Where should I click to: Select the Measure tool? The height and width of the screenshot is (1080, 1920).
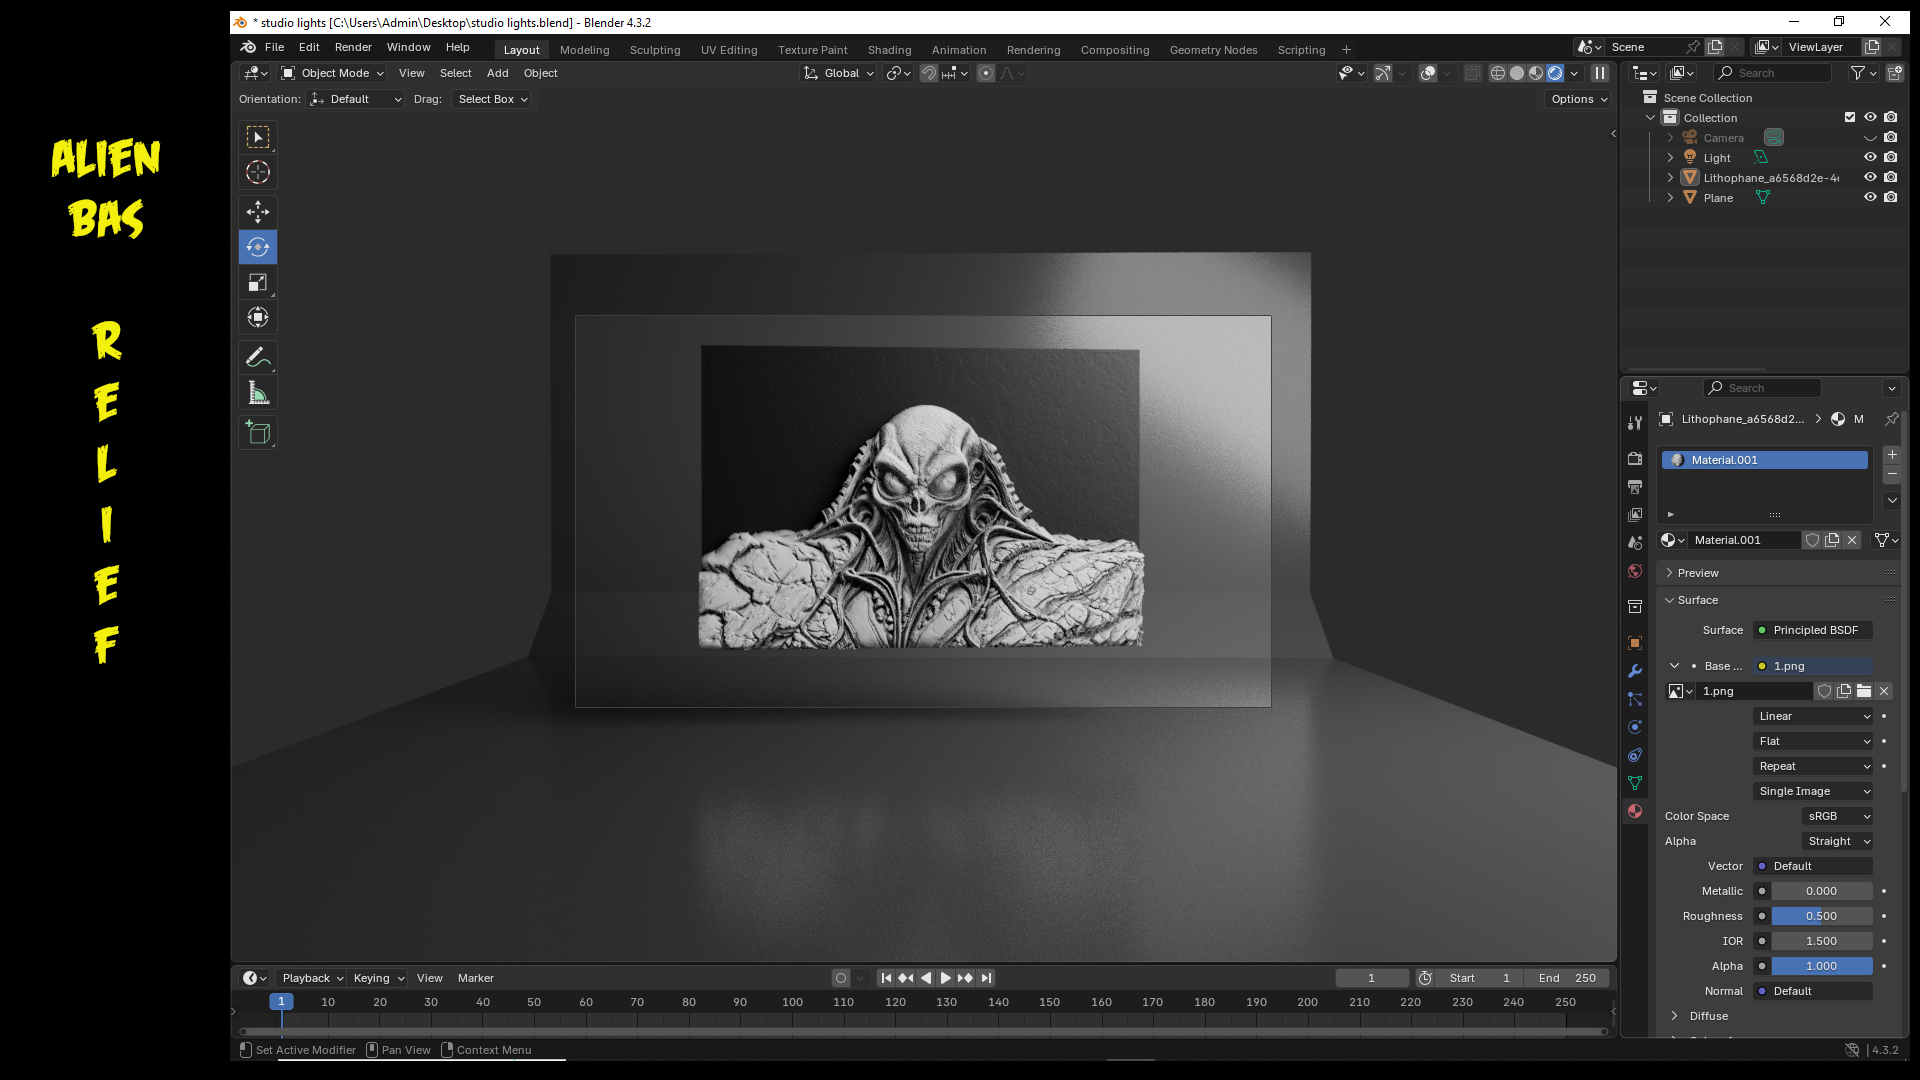point(258,393)
